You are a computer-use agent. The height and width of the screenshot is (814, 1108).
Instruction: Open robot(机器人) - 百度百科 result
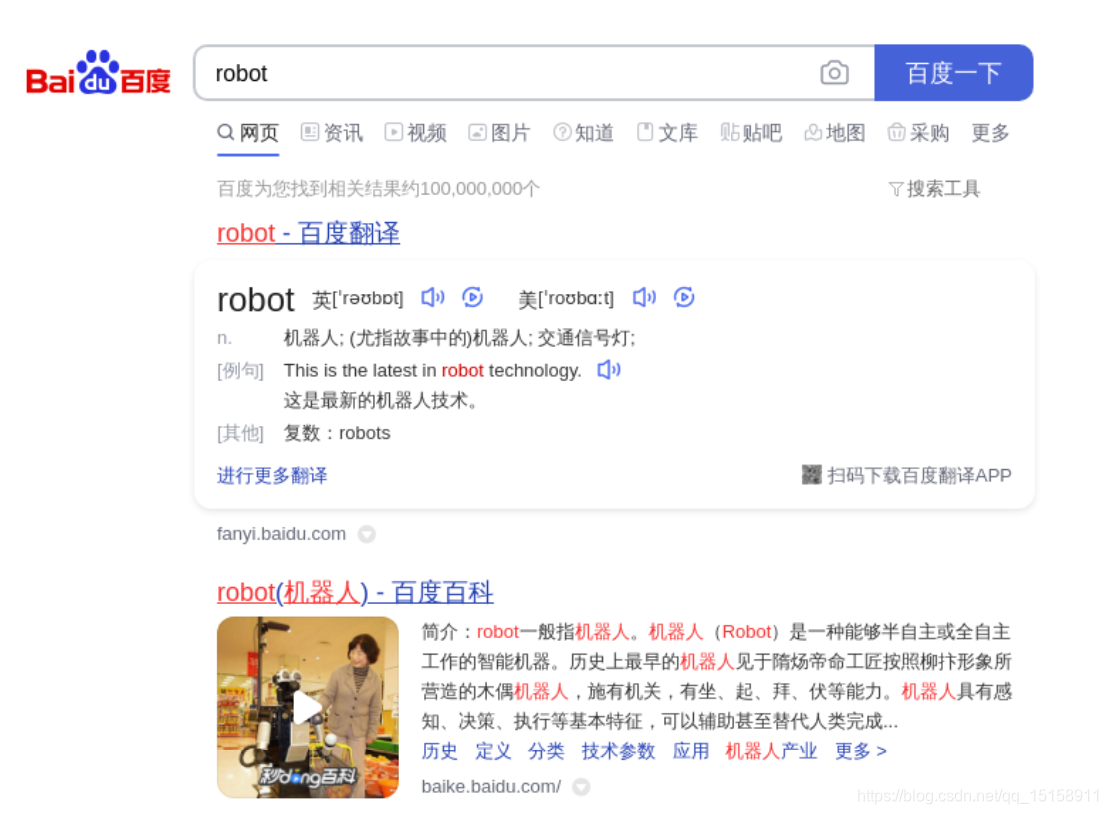[355, 592]
